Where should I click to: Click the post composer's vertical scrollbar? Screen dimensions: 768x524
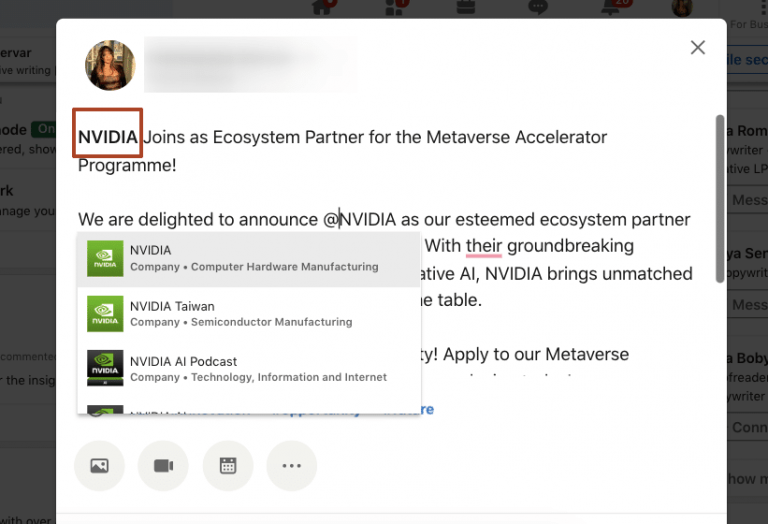click(719, 200)
